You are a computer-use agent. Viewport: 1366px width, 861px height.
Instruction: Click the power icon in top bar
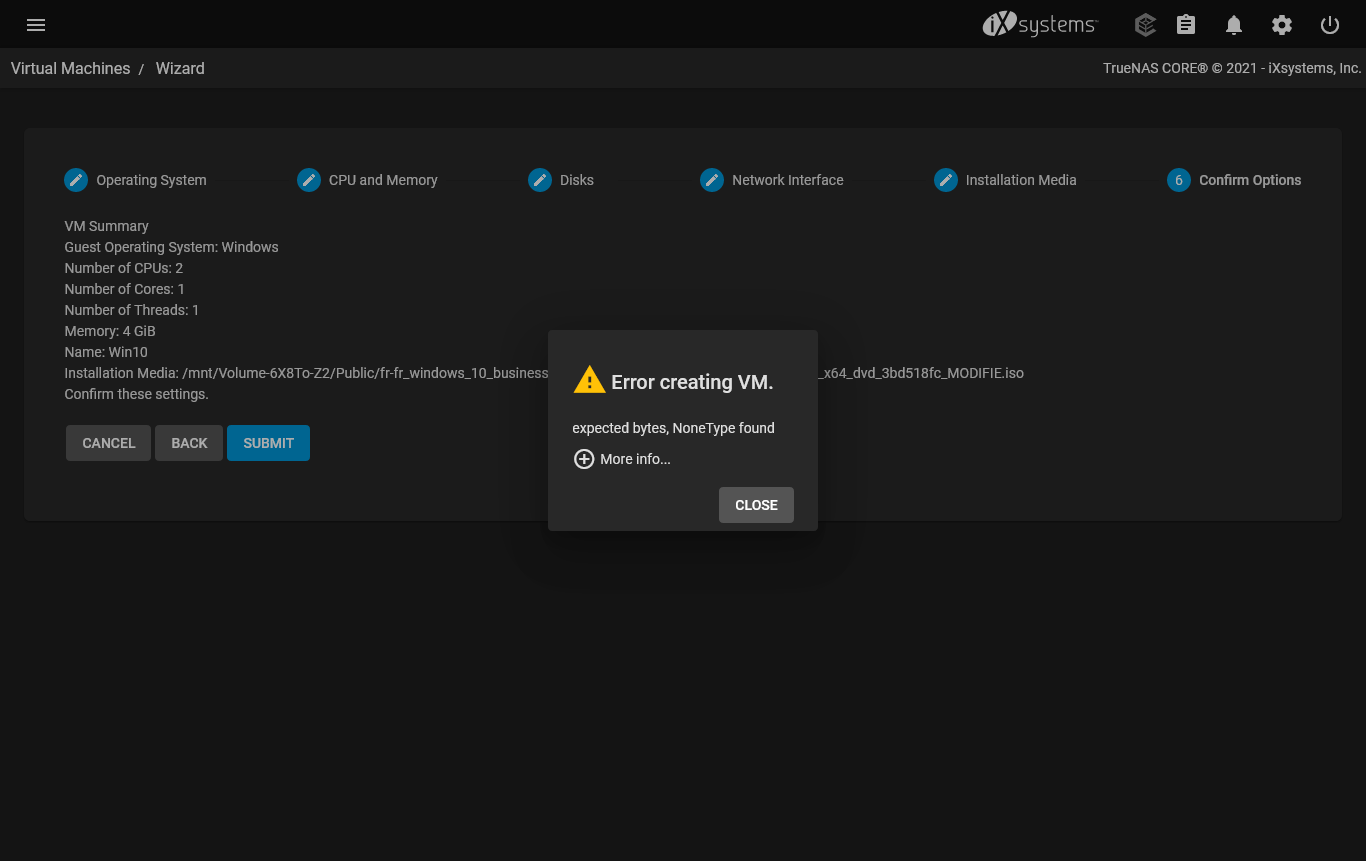[1330, 25]
